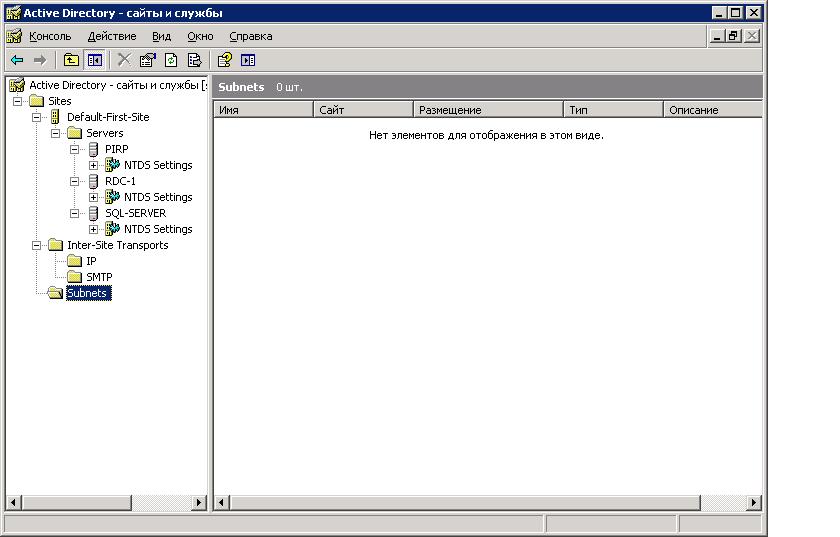Go back with the Back arrow
Viewport: 840px width, 537px height.
coord(17,60)
